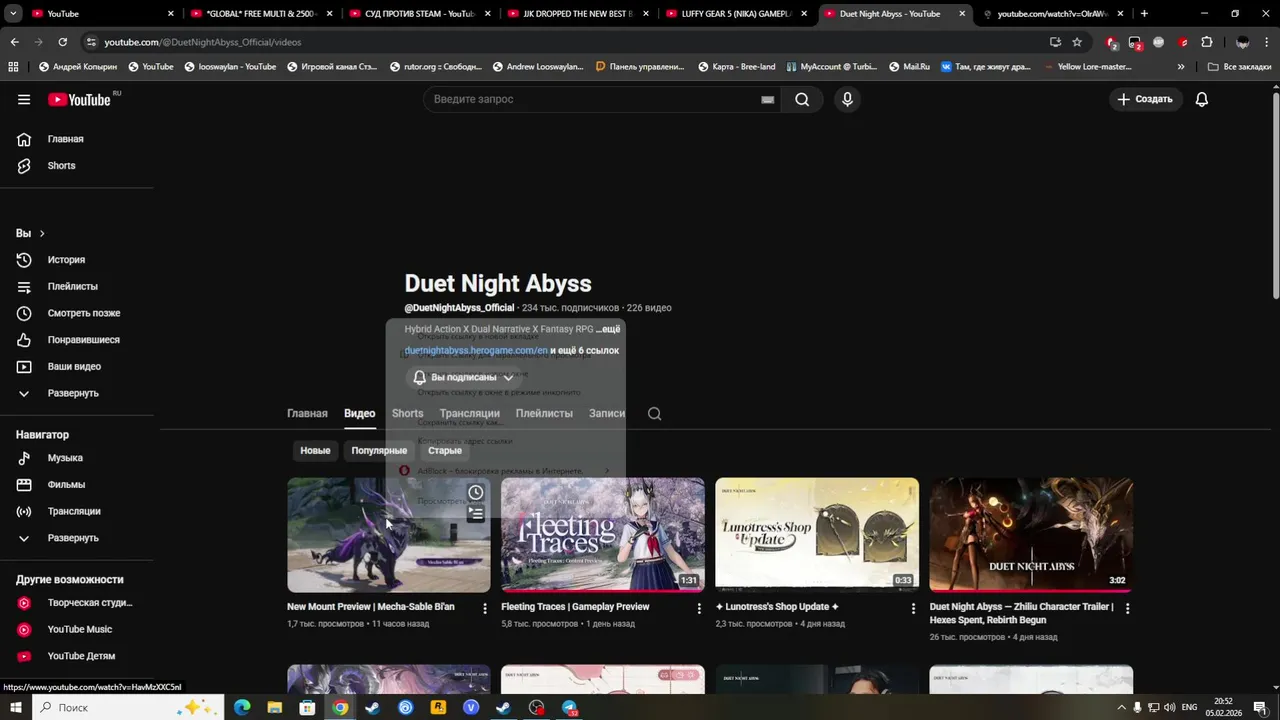This screenshot has height=720, width=1280.
Task: Click the Создать button
Action: [1145, 99]
